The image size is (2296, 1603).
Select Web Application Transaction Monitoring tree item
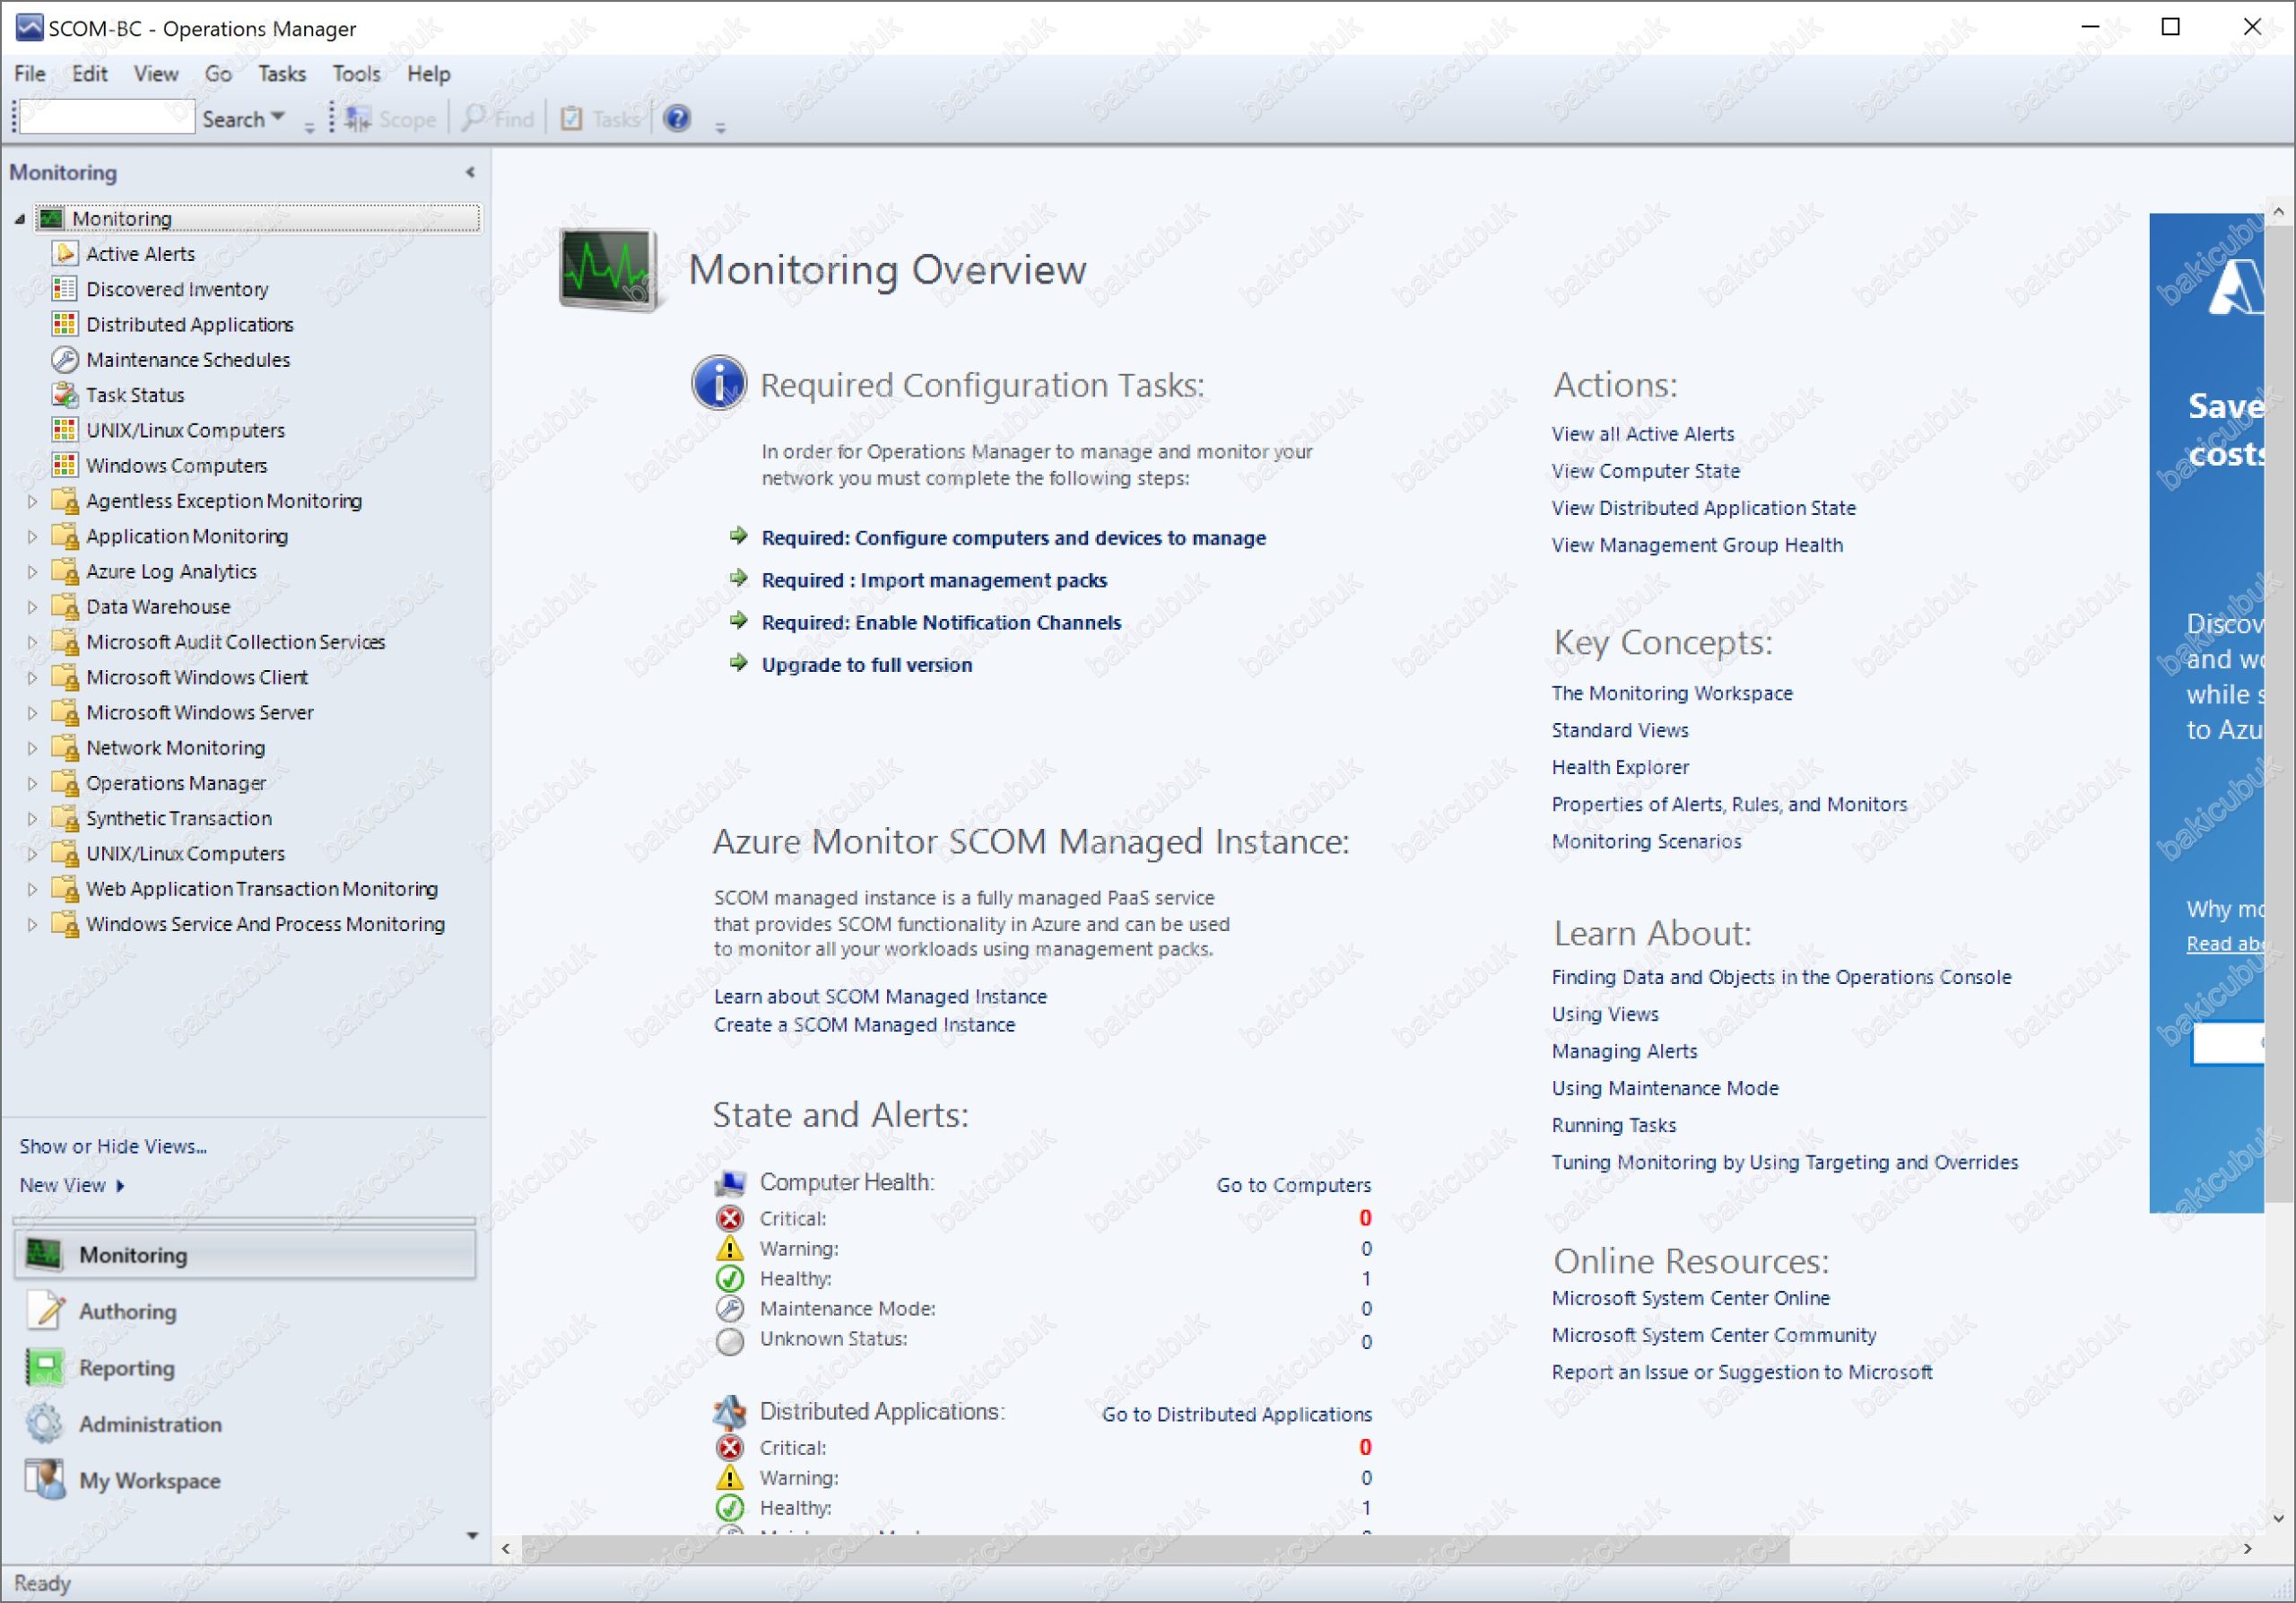coord(262,888)
